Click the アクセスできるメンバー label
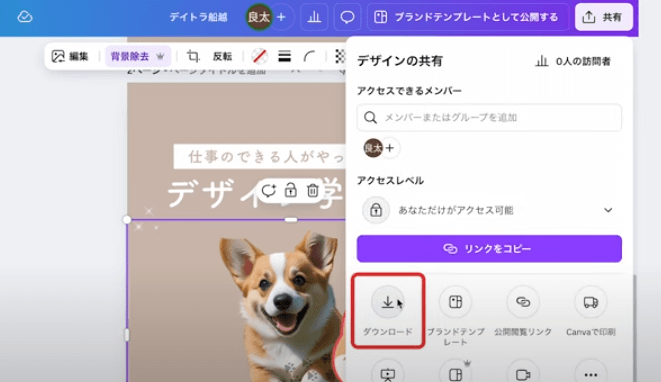 pos(409,91)
